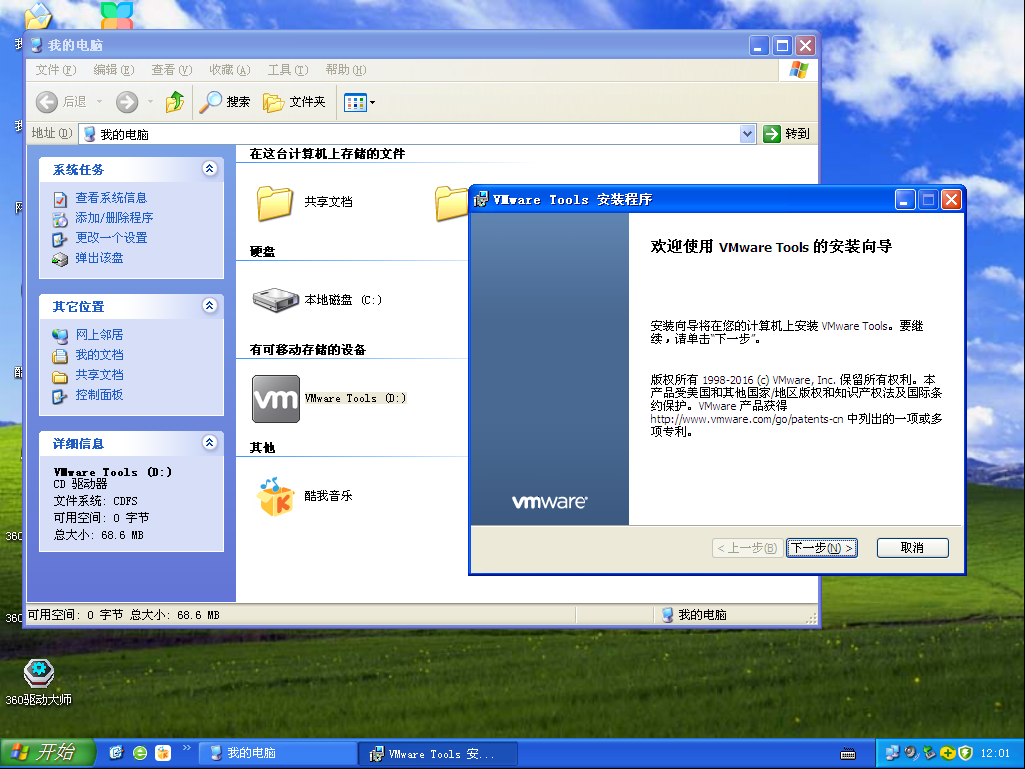Click 弹出该盘 eject link
This screenshot has height=769, width=1025.
[x=99, y=258]
